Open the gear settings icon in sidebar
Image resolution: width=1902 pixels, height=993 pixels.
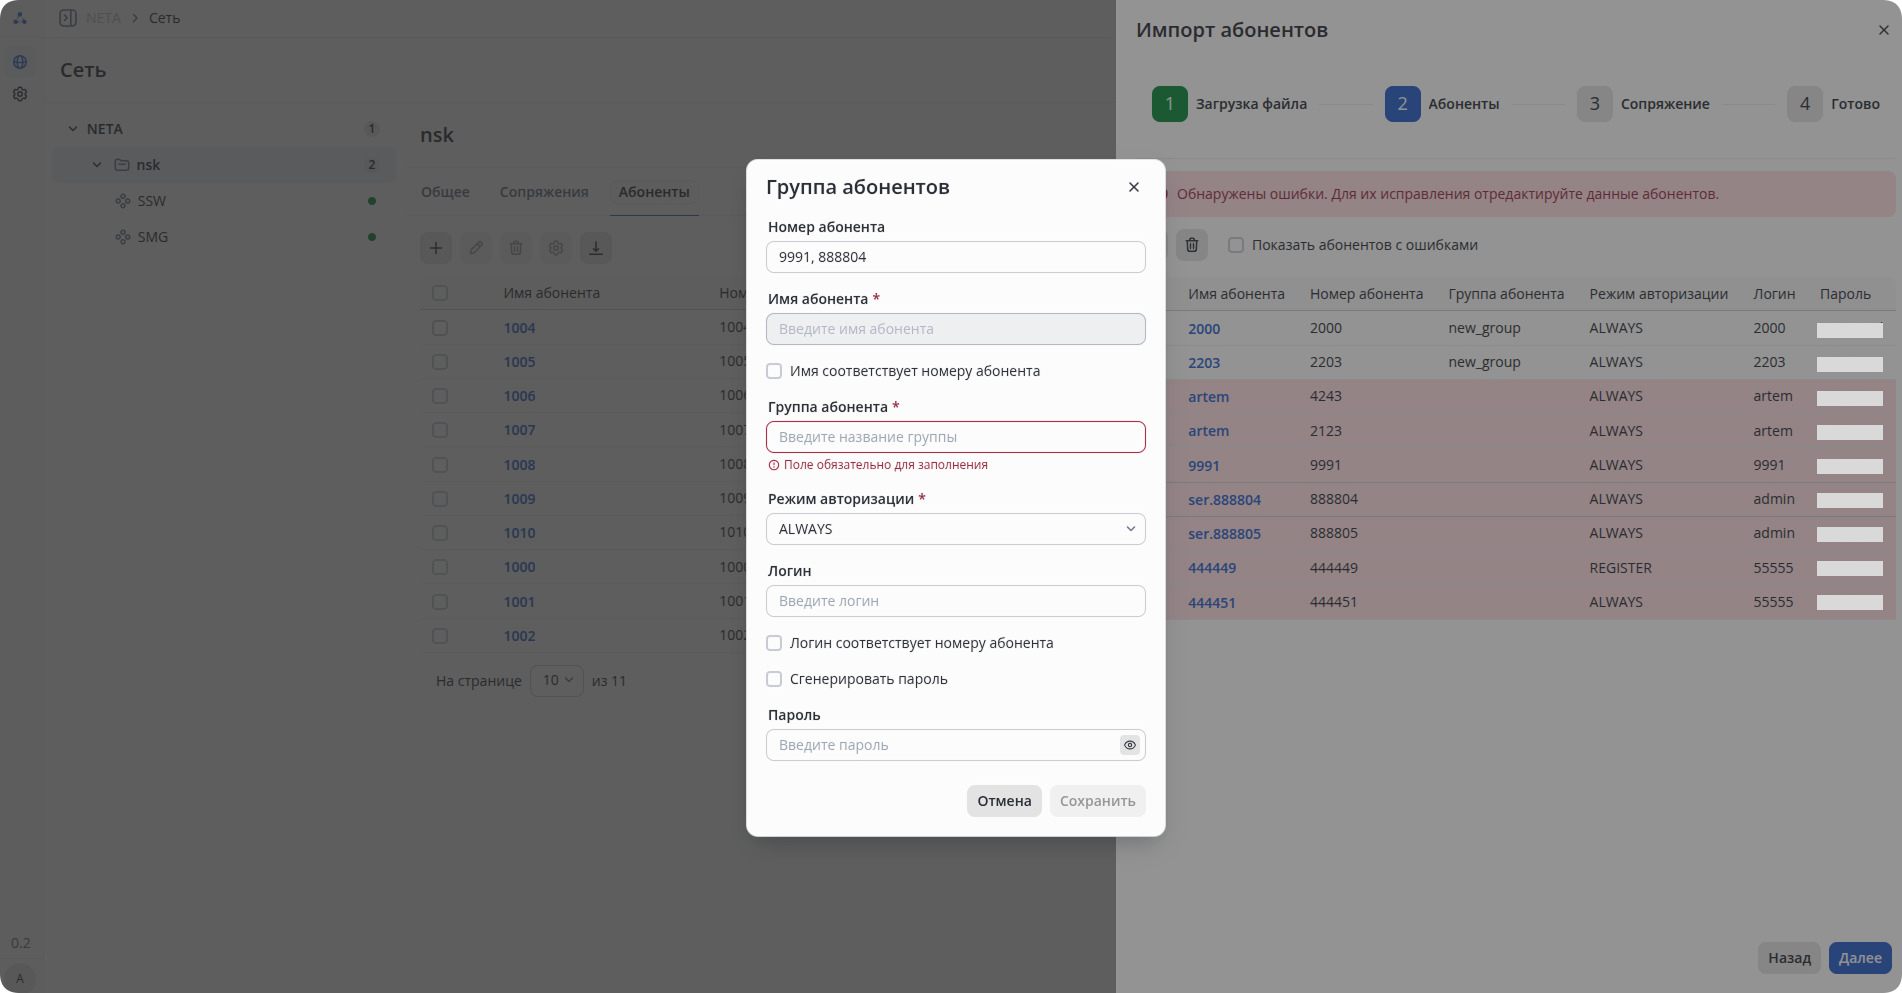(x=20, y=94)
